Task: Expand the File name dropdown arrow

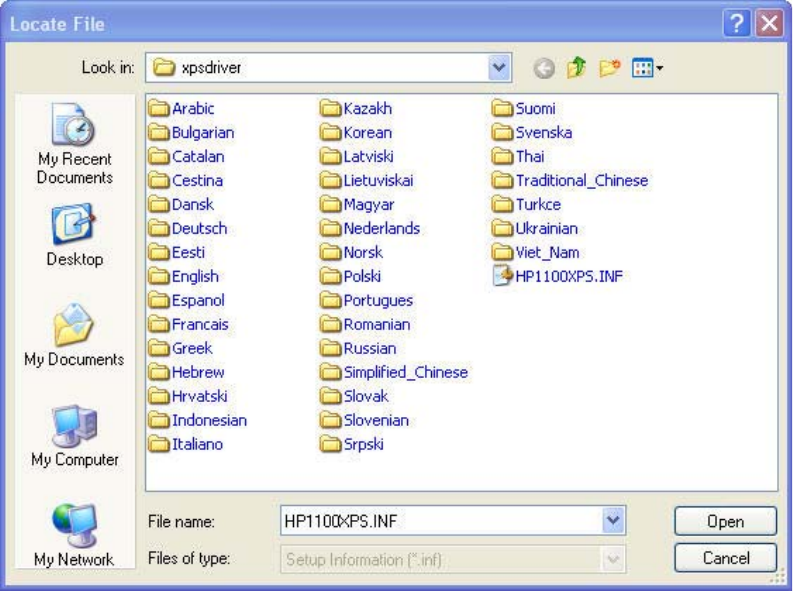Action: point(613,520)
